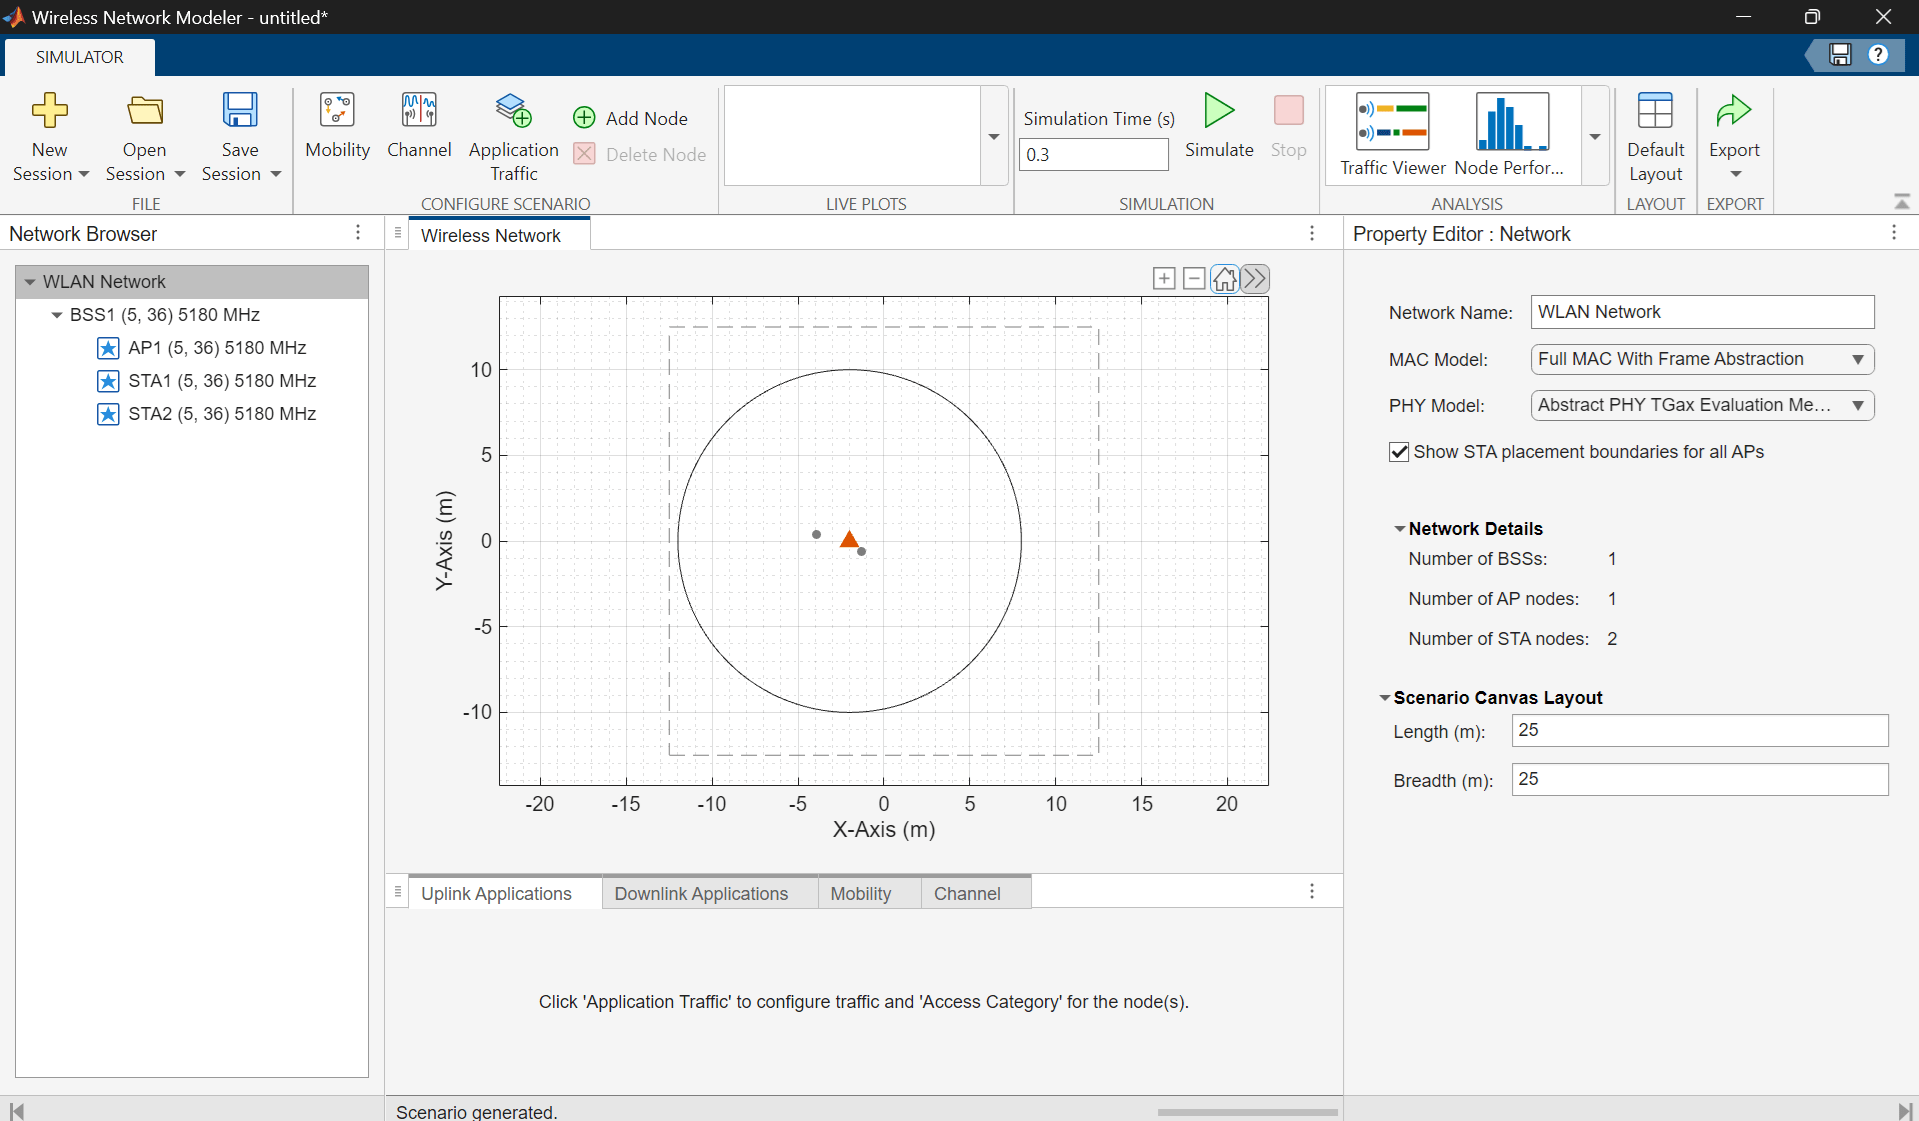Restore the Default Layout
This screenshot has width=1919, height=1121.
pos(1655,135)
